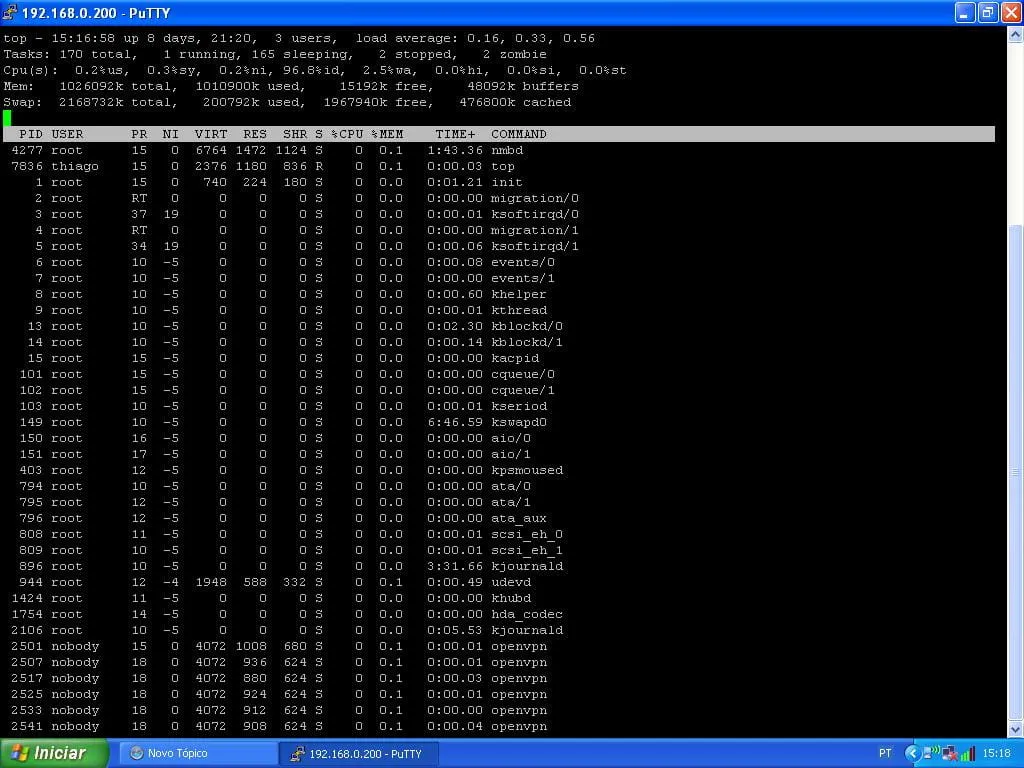The width and height of the screenshot is (1024, 768).
Task: Click scrollbar down arrow in PuTTY window
Action: click(1016, 729)
